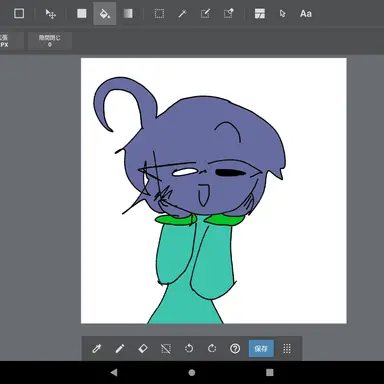Select the Aa text tool
Screen dimensions: 384x384
tap(306, 14)
